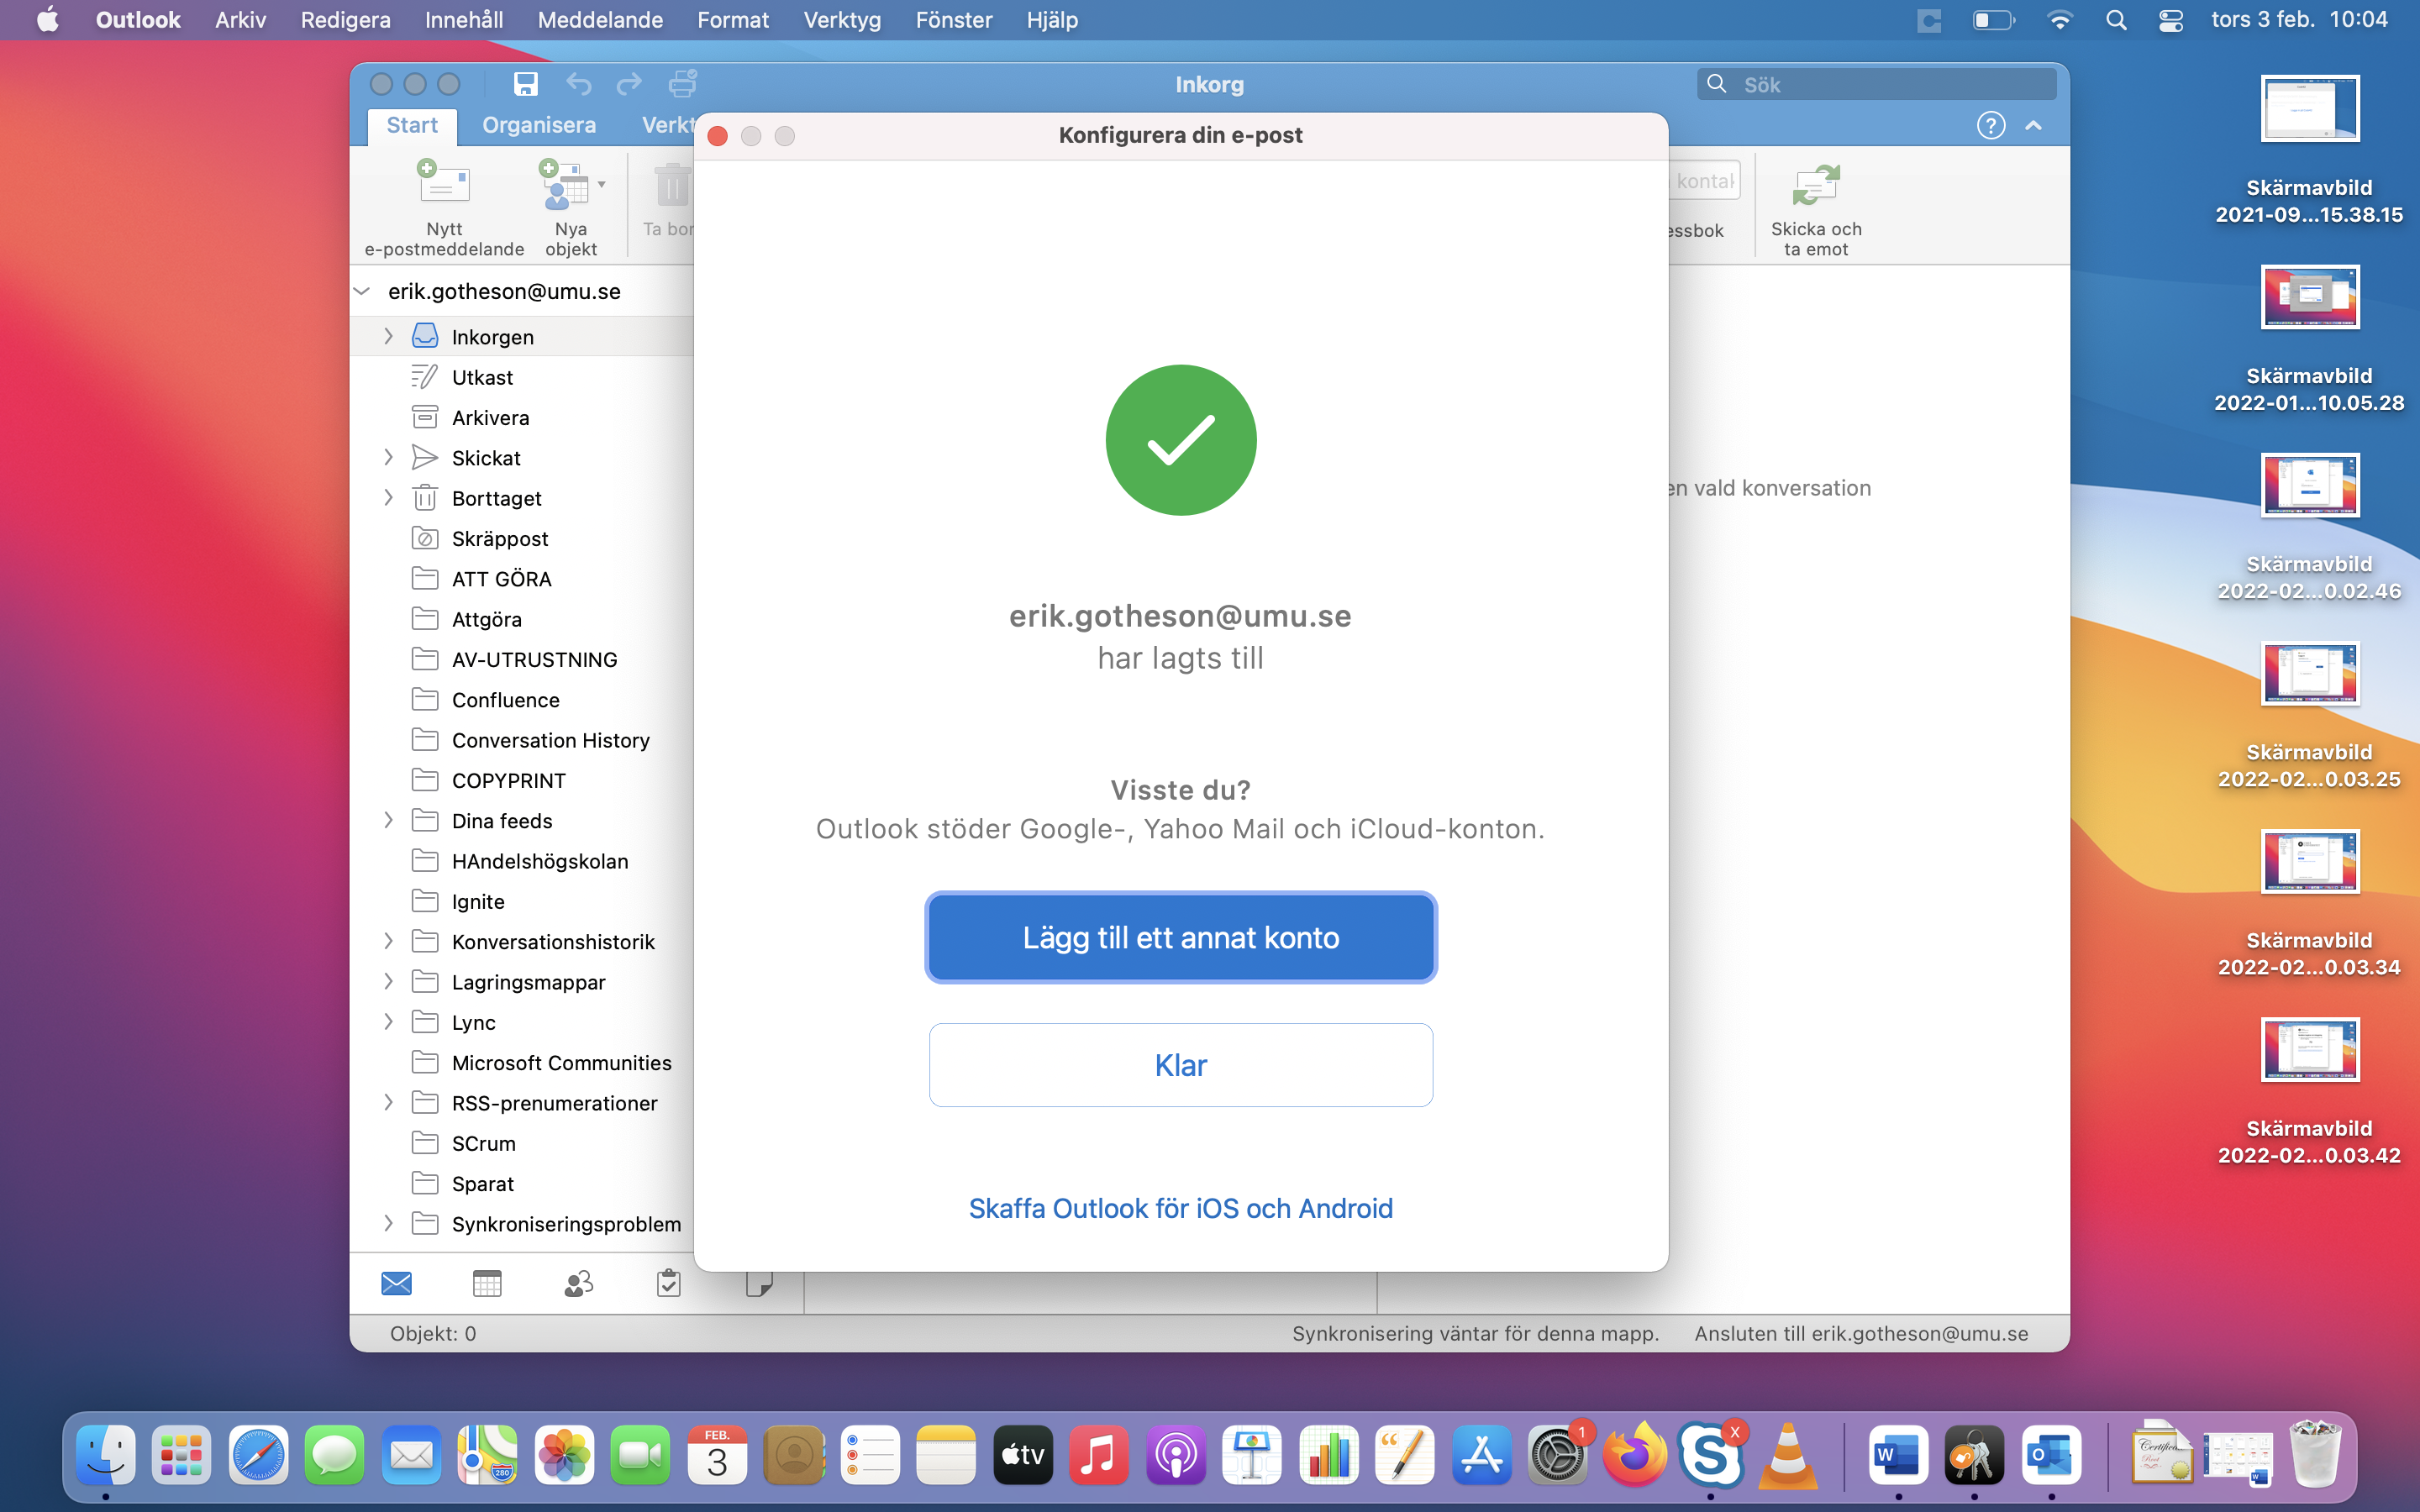Click the Save icon in Outlook toolbar

(x=525, y=84)
